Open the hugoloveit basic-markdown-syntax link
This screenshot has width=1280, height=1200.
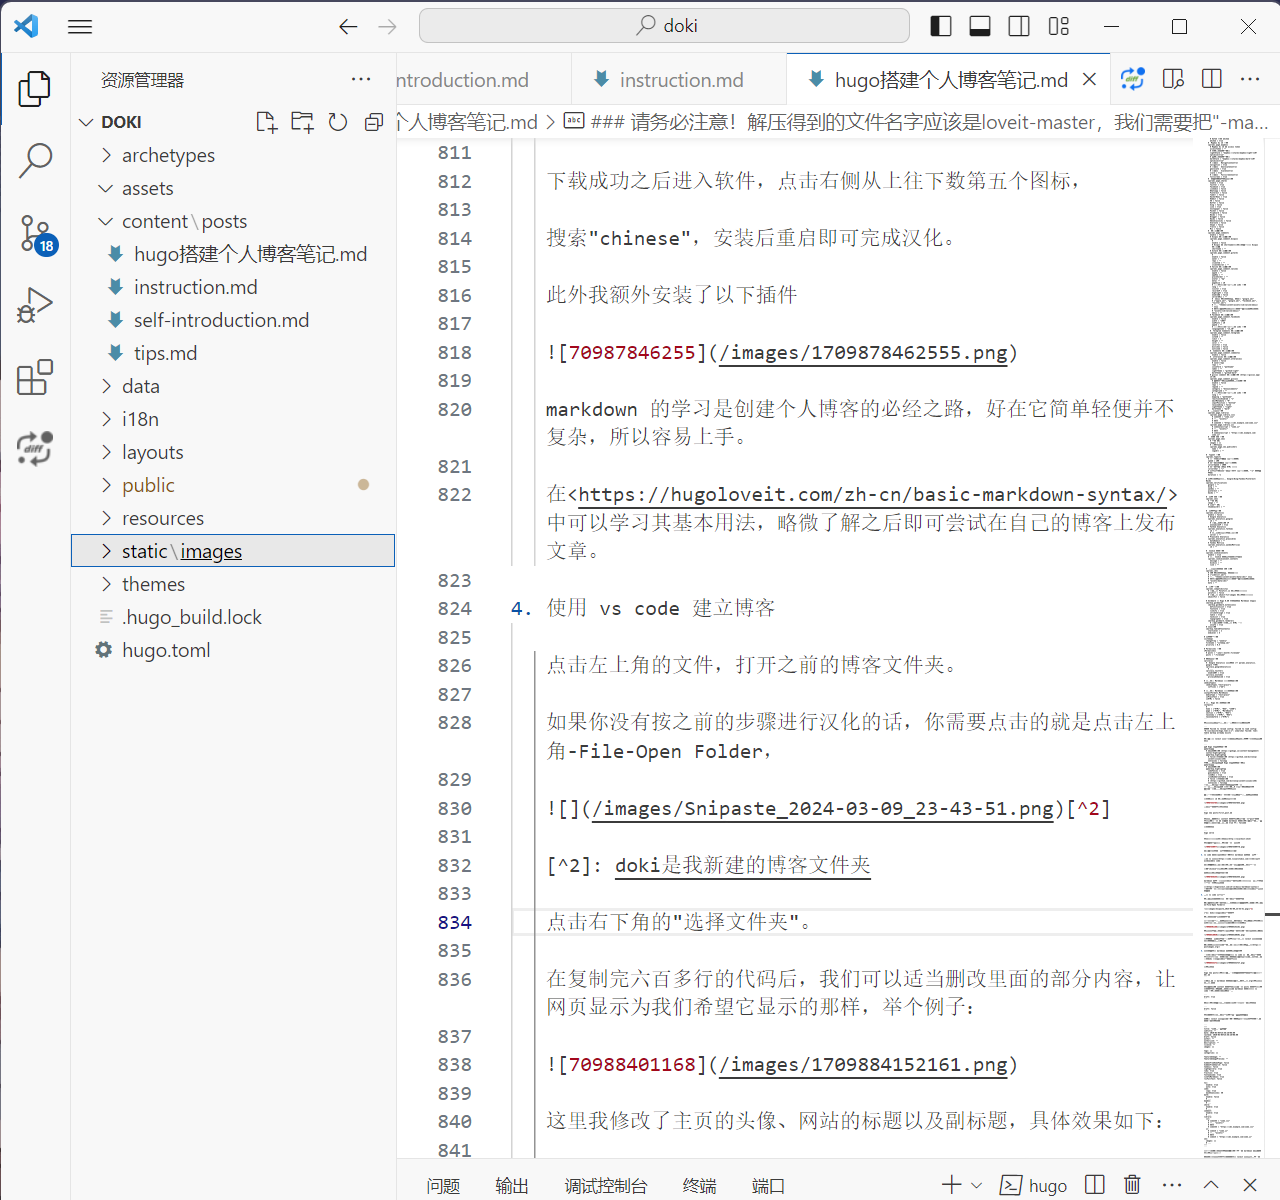tap(873, 494)
